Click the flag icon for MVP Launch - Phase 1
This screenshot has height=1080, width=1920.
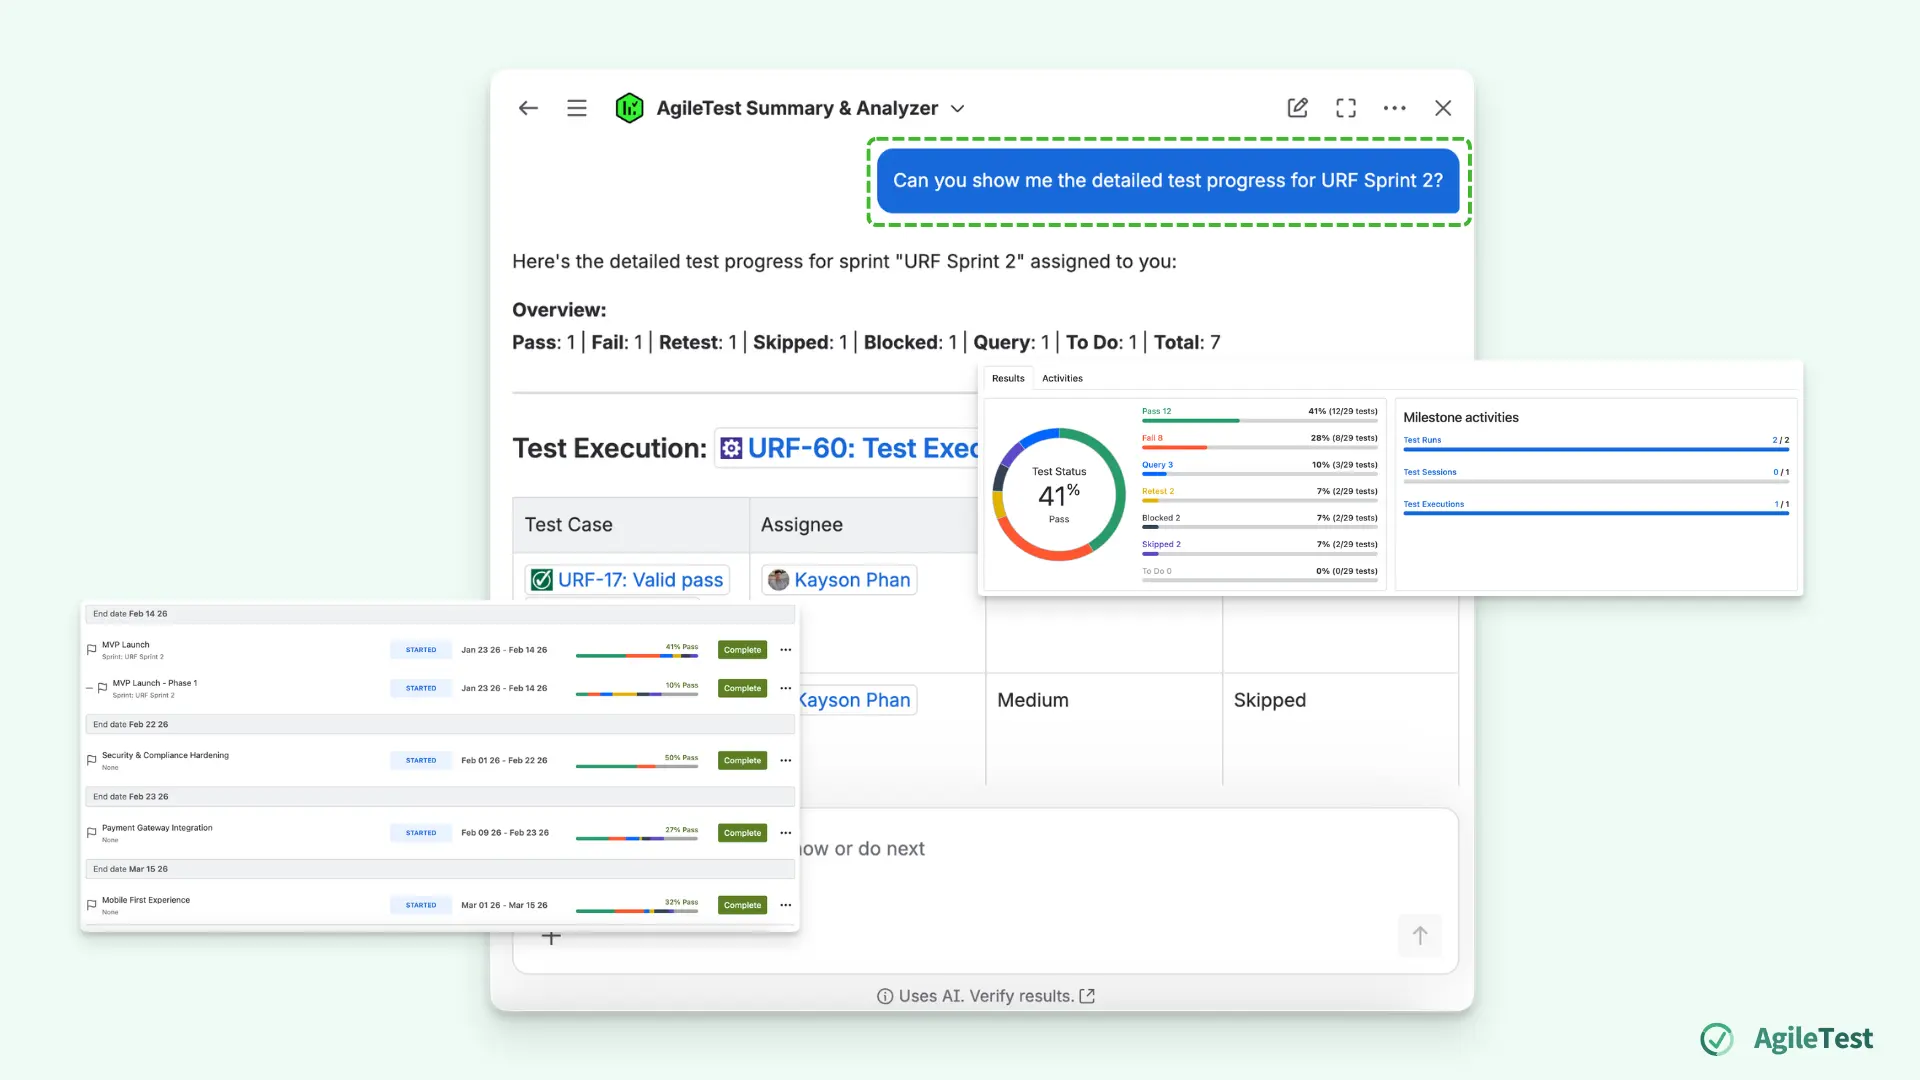click(x=102, y=688)
